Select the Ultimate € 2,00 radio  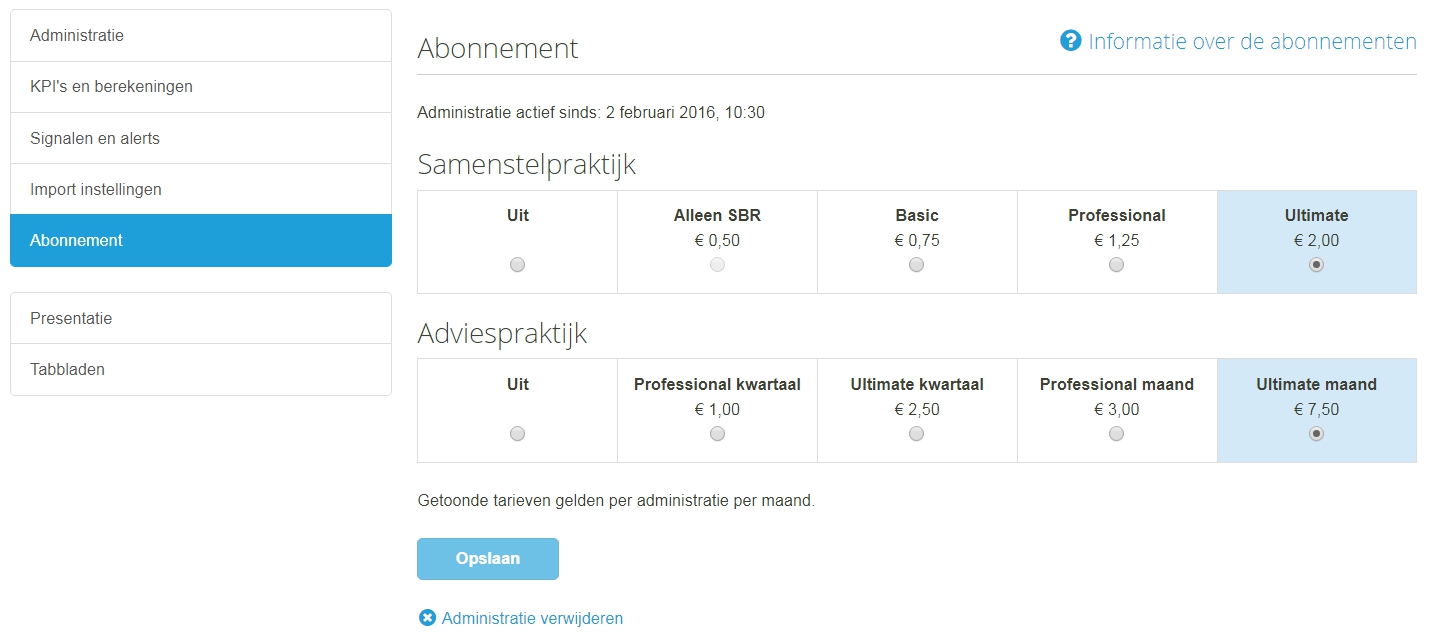[1317, 265]
